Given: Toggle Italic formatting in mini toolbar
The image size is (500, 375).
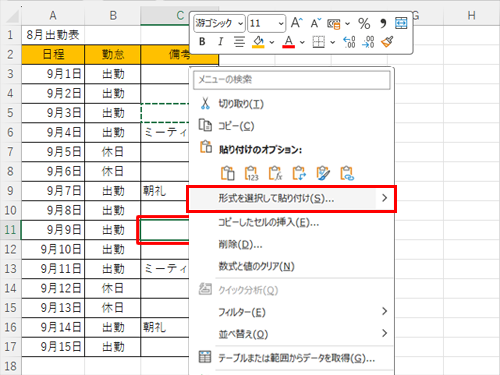Looking at the screenshot, I should [x=220, y=42].
